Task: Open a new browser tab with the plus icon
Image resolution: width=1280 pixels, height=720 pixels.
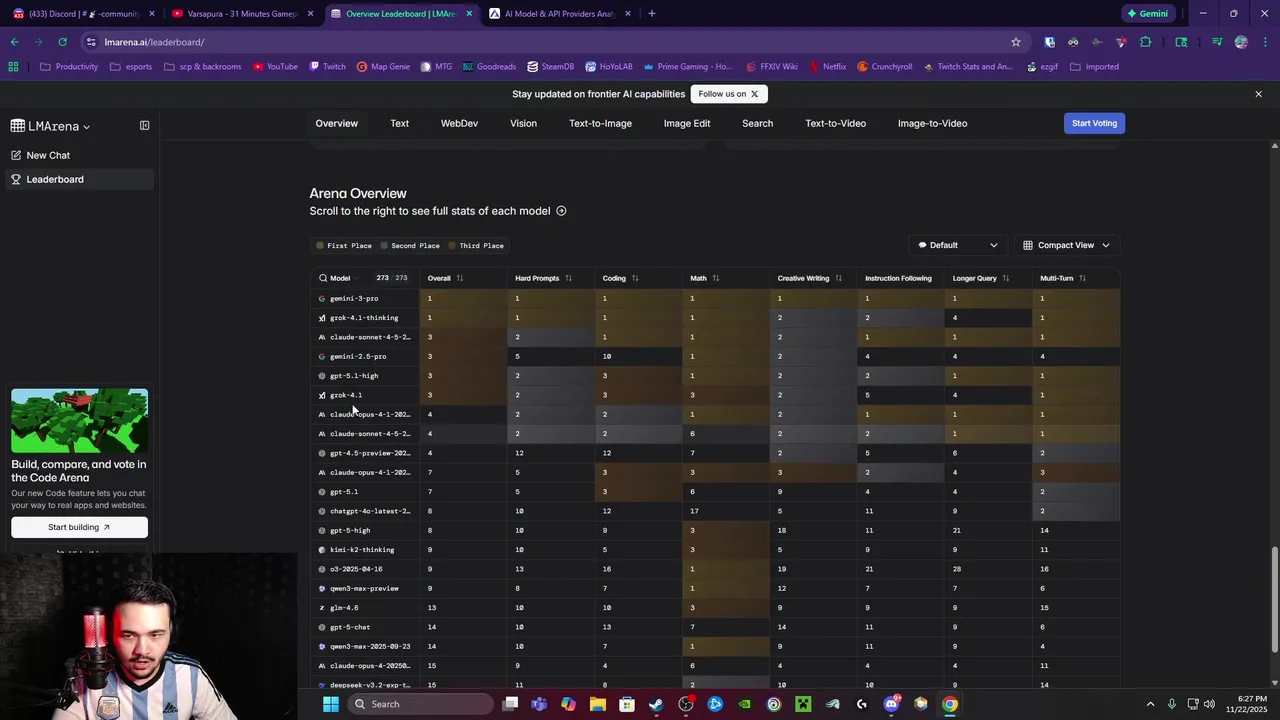Action: 651,14
